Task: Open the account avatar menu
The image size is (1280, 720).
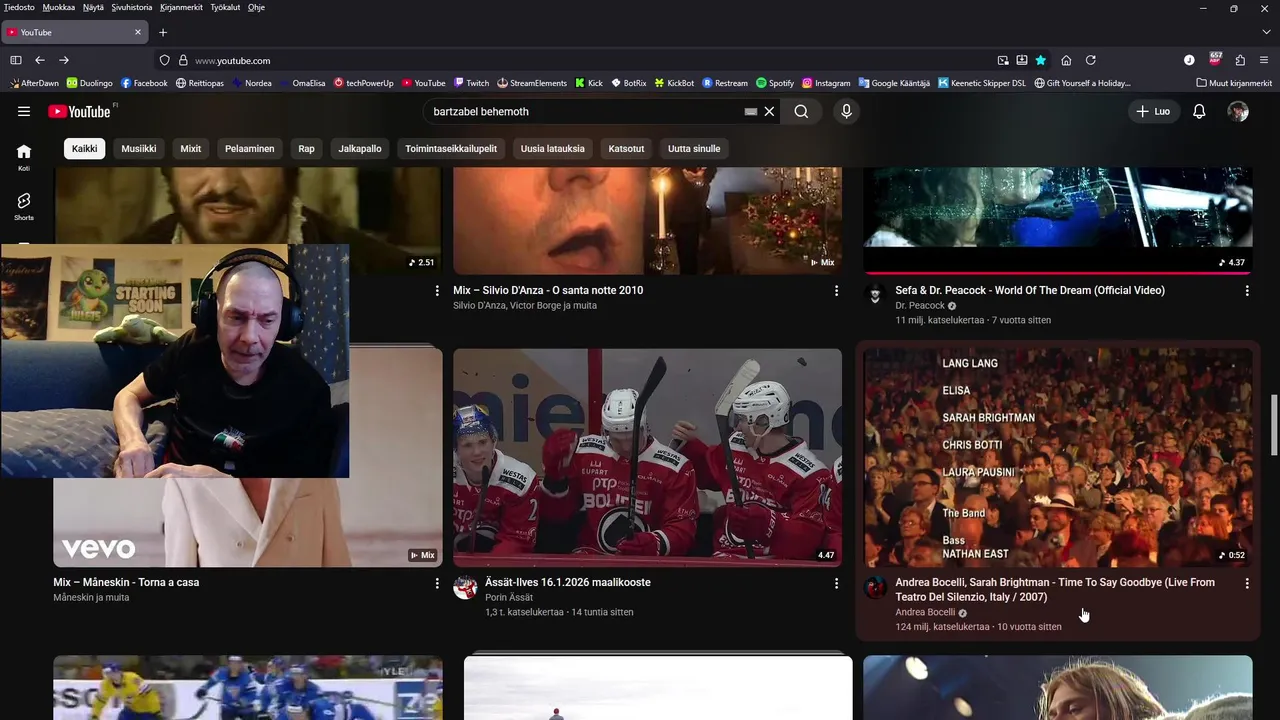Action: click(1238, 112)
